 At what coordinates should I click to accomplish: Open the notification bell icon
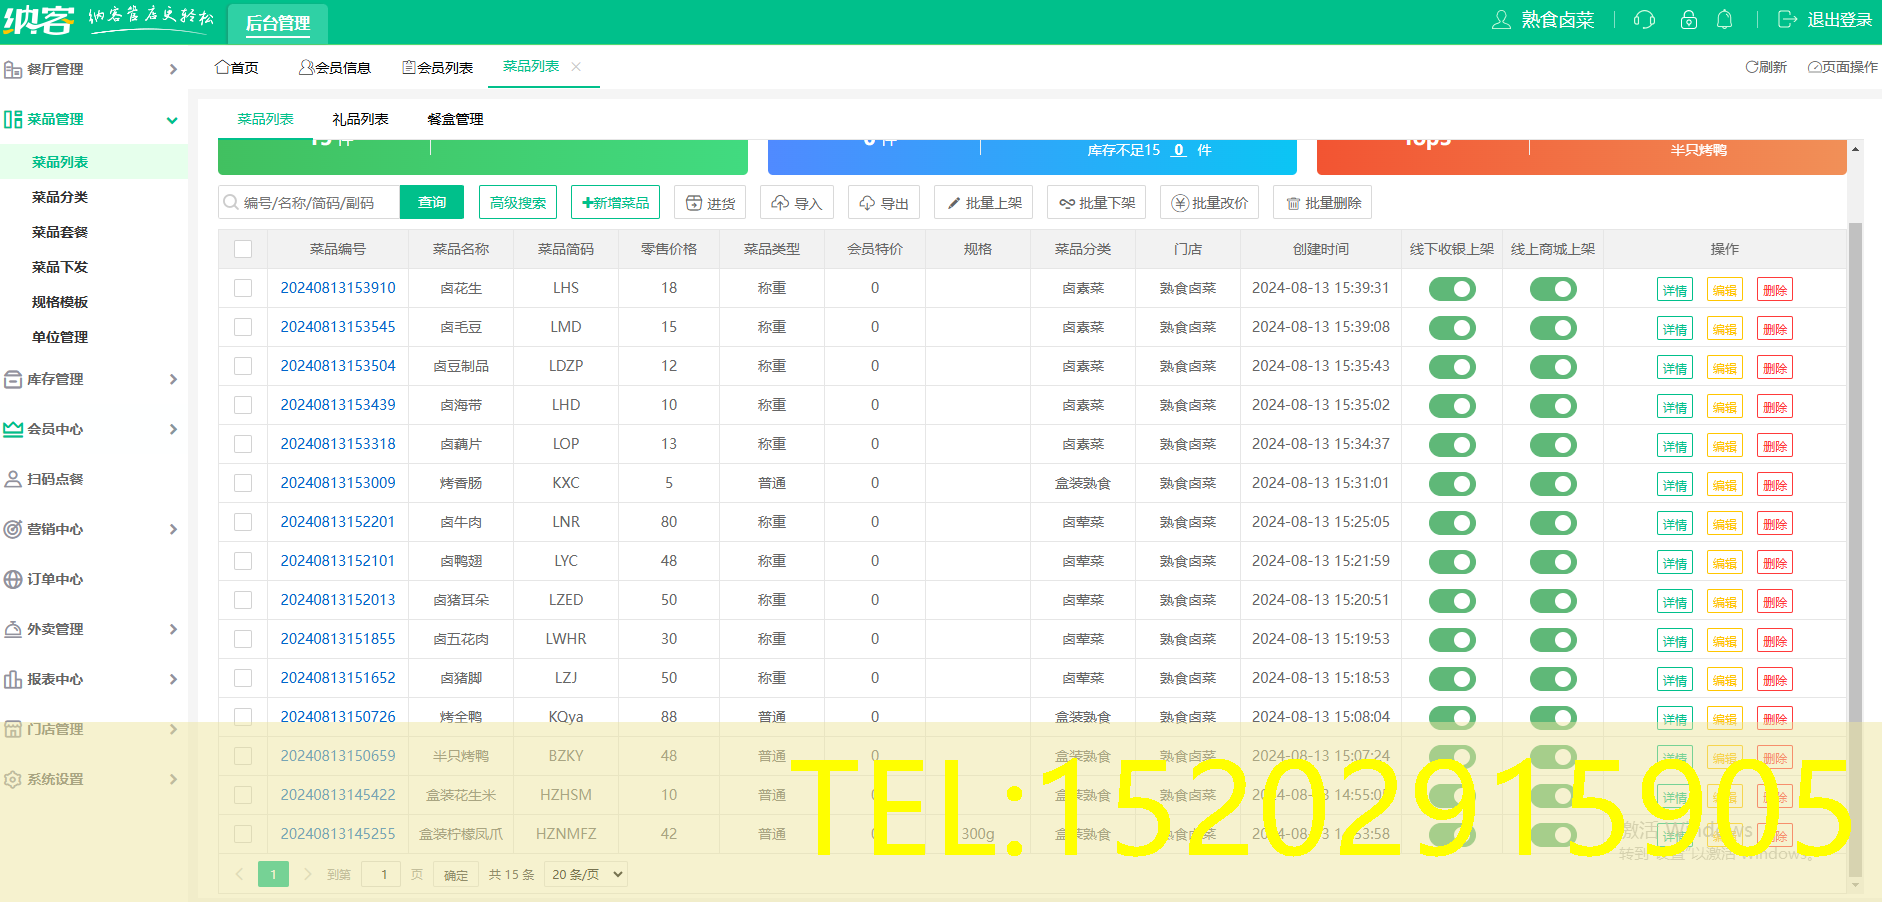1724,20
